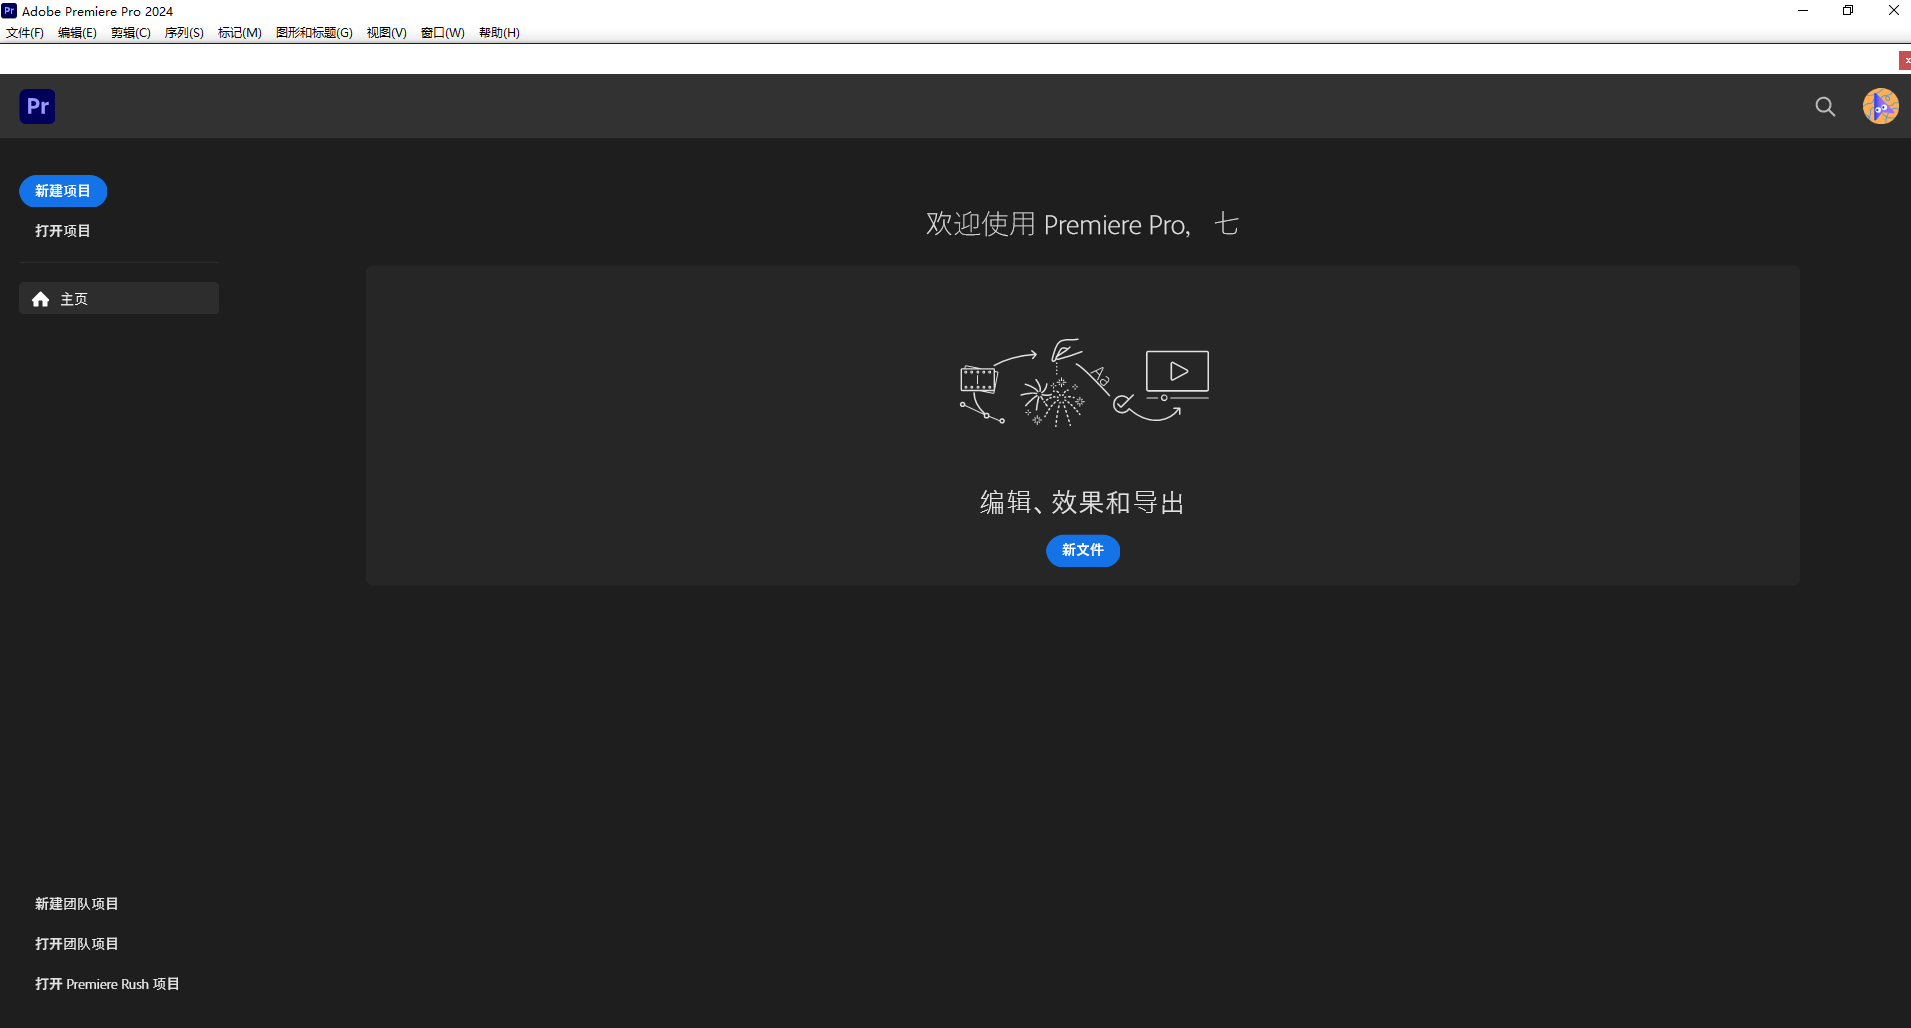
Task: Click 打开团队项目 at bottom left
Action: 76,943
